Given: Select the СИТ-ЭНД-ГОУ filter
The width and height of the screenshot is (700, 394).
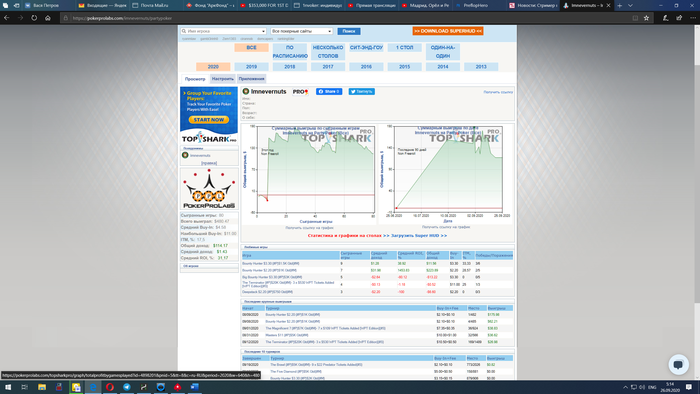Looking at the screenshot, I should point(366,47).
